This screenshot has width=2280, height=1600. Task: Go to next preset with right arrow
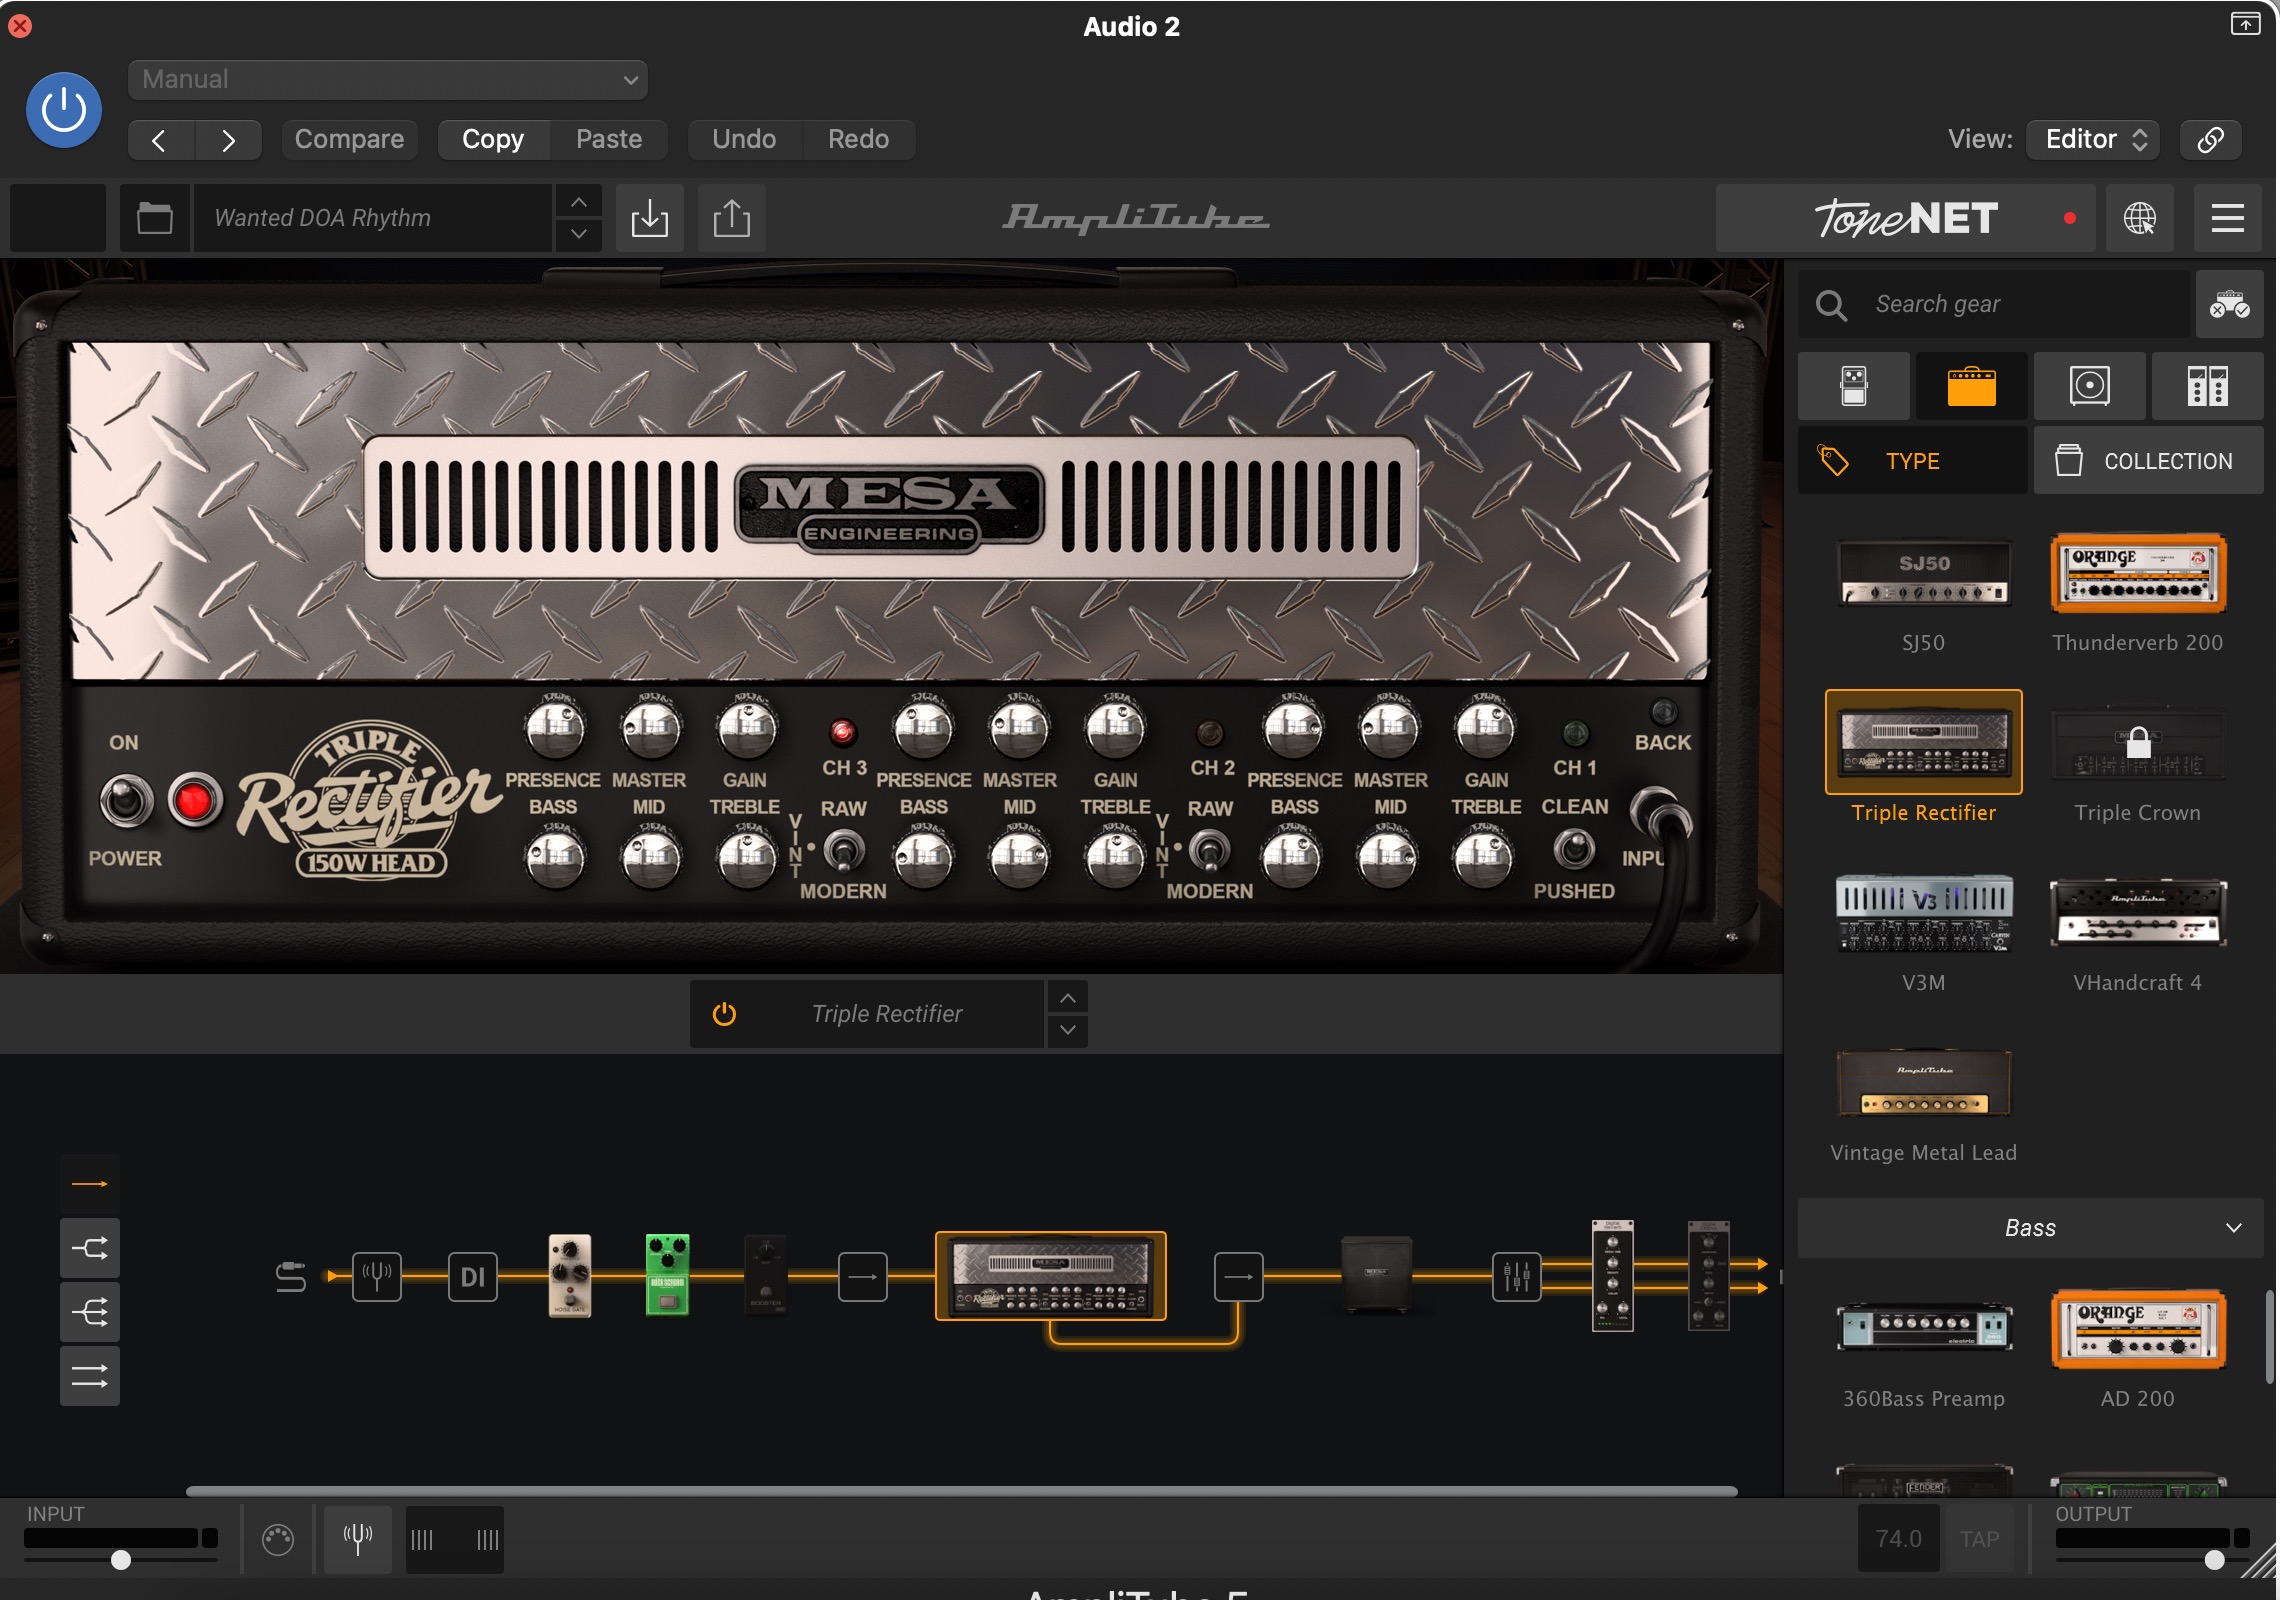tap(228, 140)
